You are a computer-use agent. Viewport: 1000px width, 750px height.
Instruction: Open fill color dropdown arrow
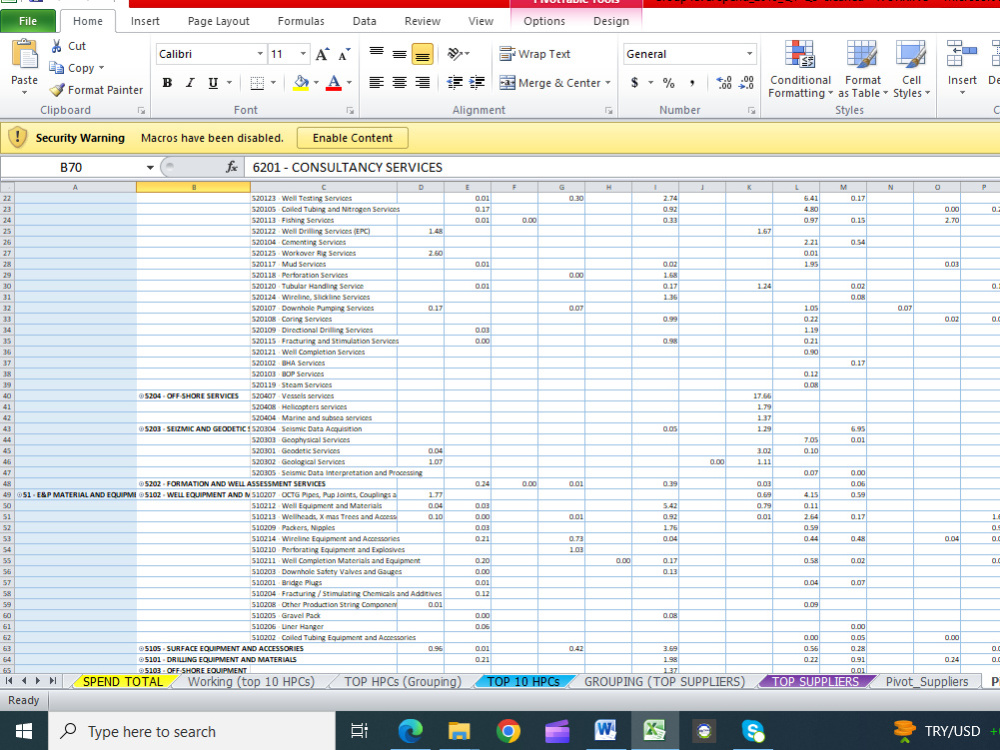pyautogui.click(x=316, y=83)
